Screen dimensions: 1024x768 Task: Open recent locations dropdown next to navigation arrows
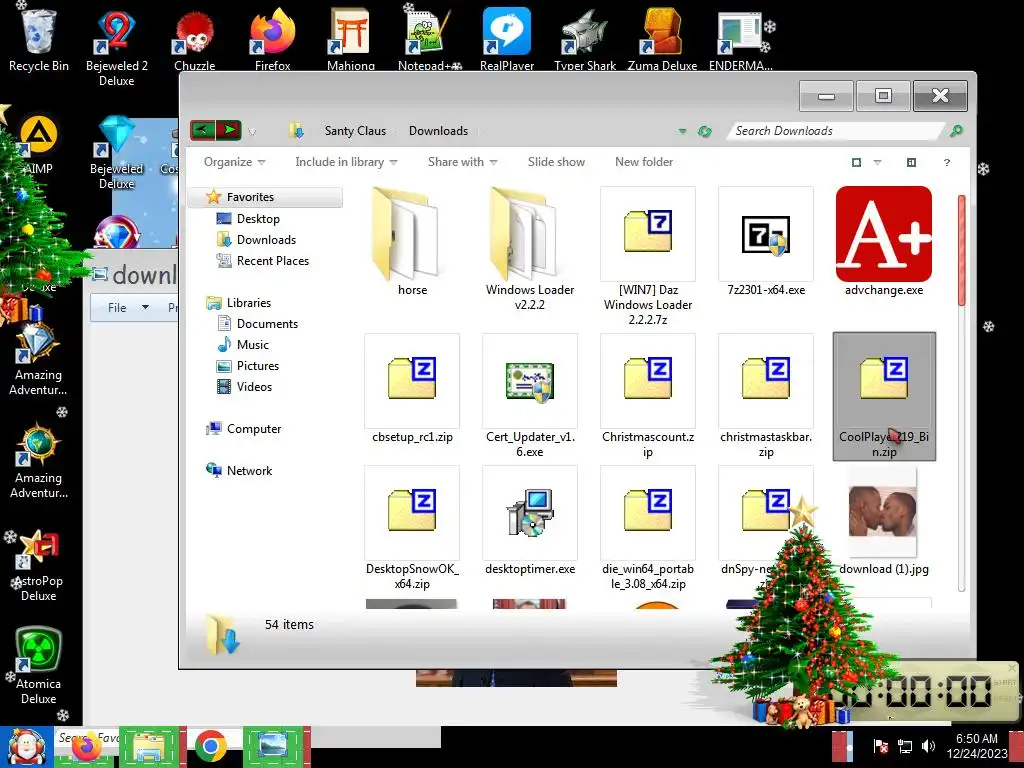point(252,132)
